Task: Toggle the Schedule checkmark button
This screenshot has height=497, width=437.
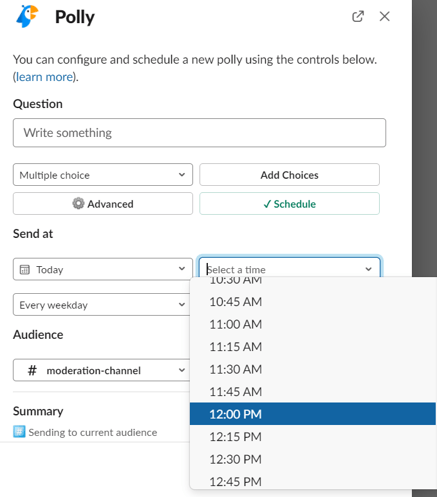Action: coord(289,204)
